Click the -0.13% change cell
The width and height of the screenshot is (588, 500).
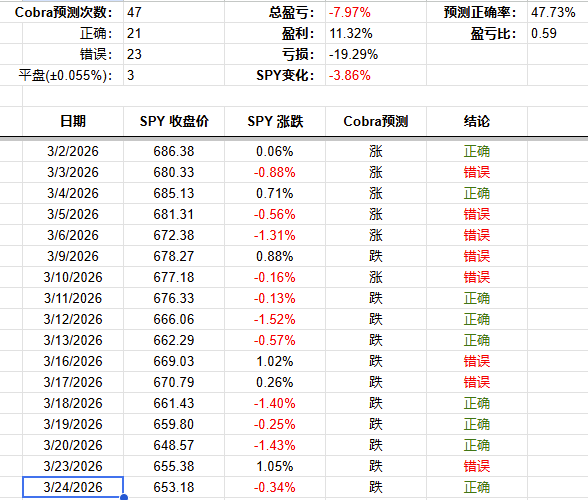(275, 298)
